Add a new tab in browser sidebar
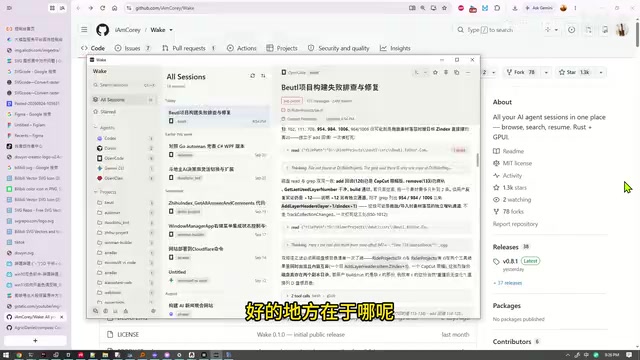 pos(35,340)
